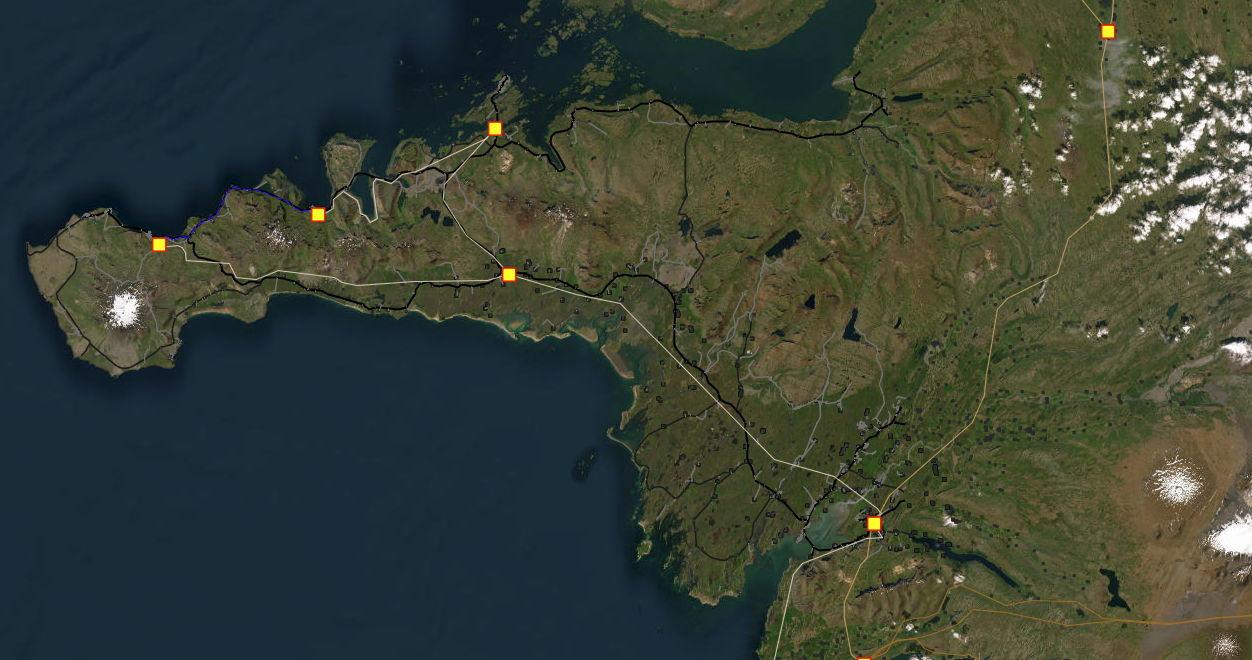This screenshot has width=1252, height=660.
Task: Select the yellow marker at the blue route's east end
Action: click(318, 214)
